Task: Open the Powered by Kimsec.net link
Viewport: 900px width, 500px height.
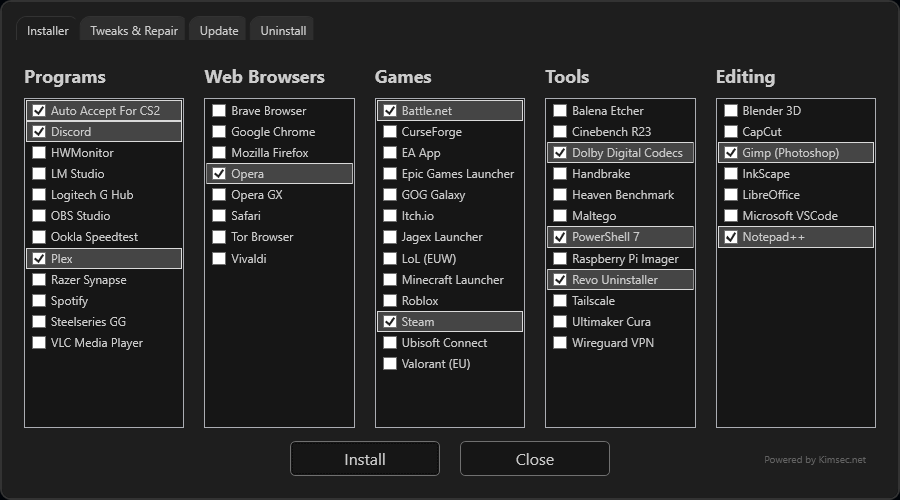Action: (x=814, y=460)
